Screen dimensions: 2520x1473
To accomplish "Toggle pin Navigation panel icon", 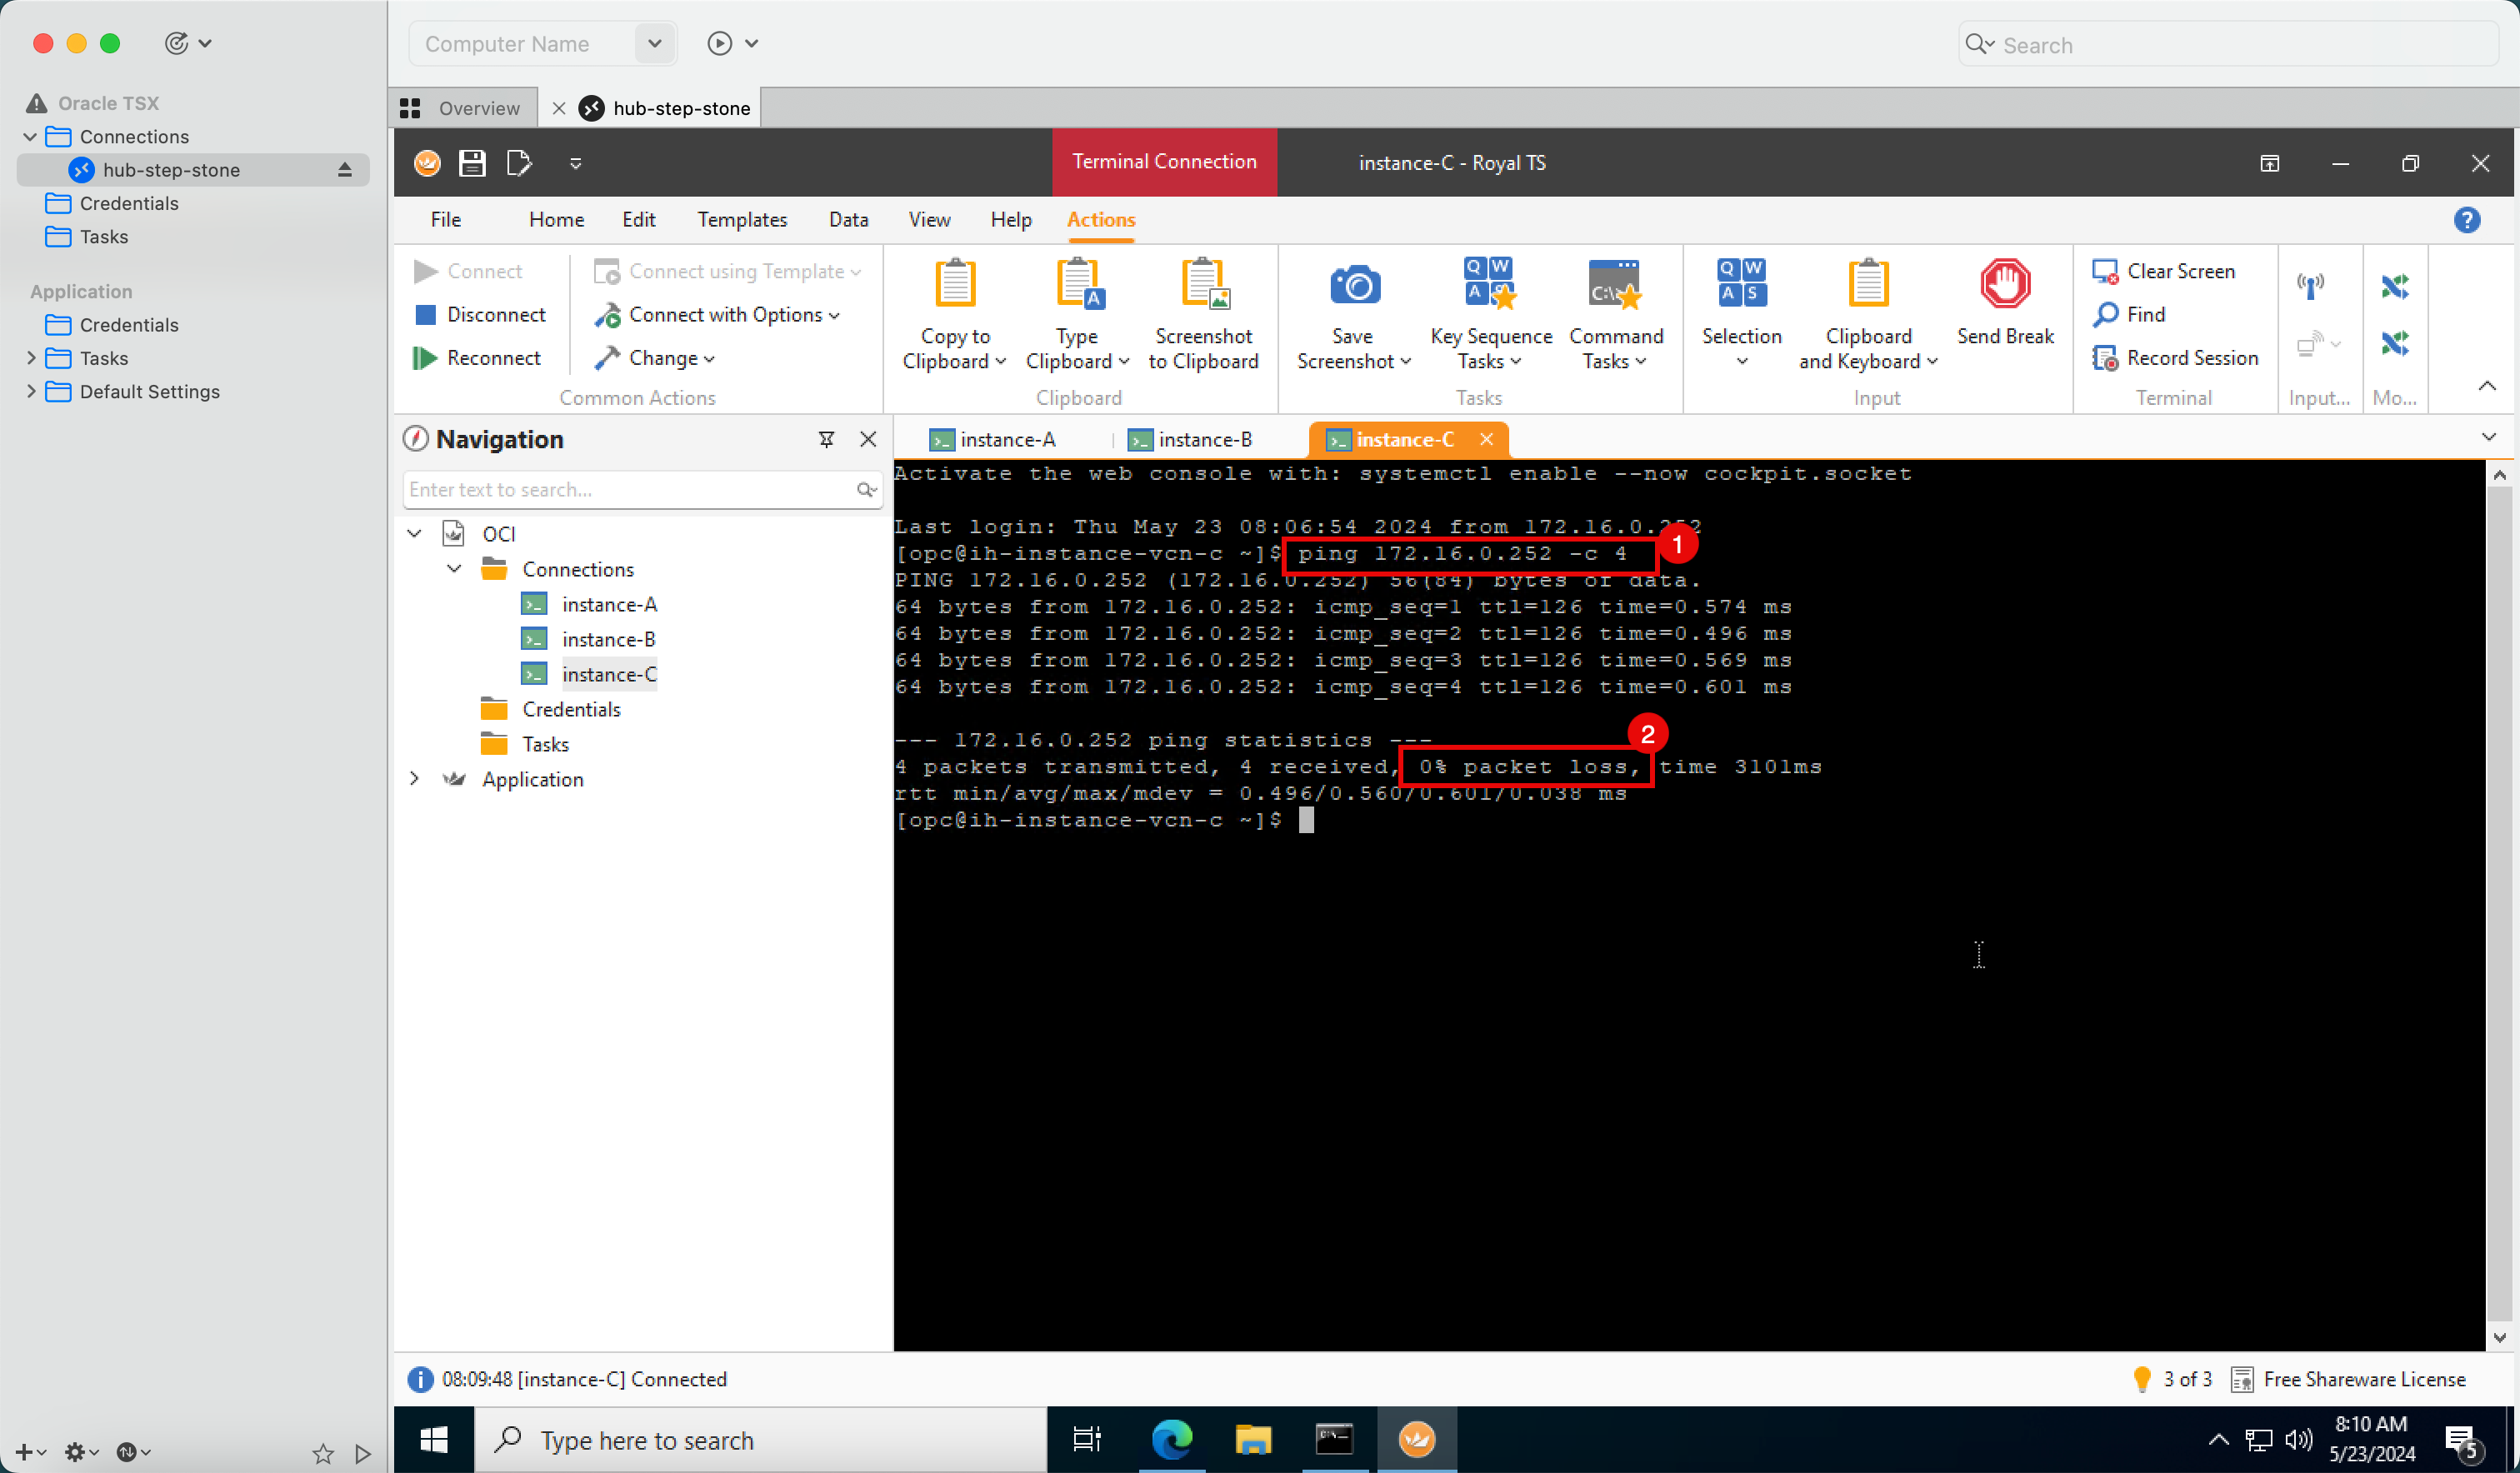I will pos(826,438).
